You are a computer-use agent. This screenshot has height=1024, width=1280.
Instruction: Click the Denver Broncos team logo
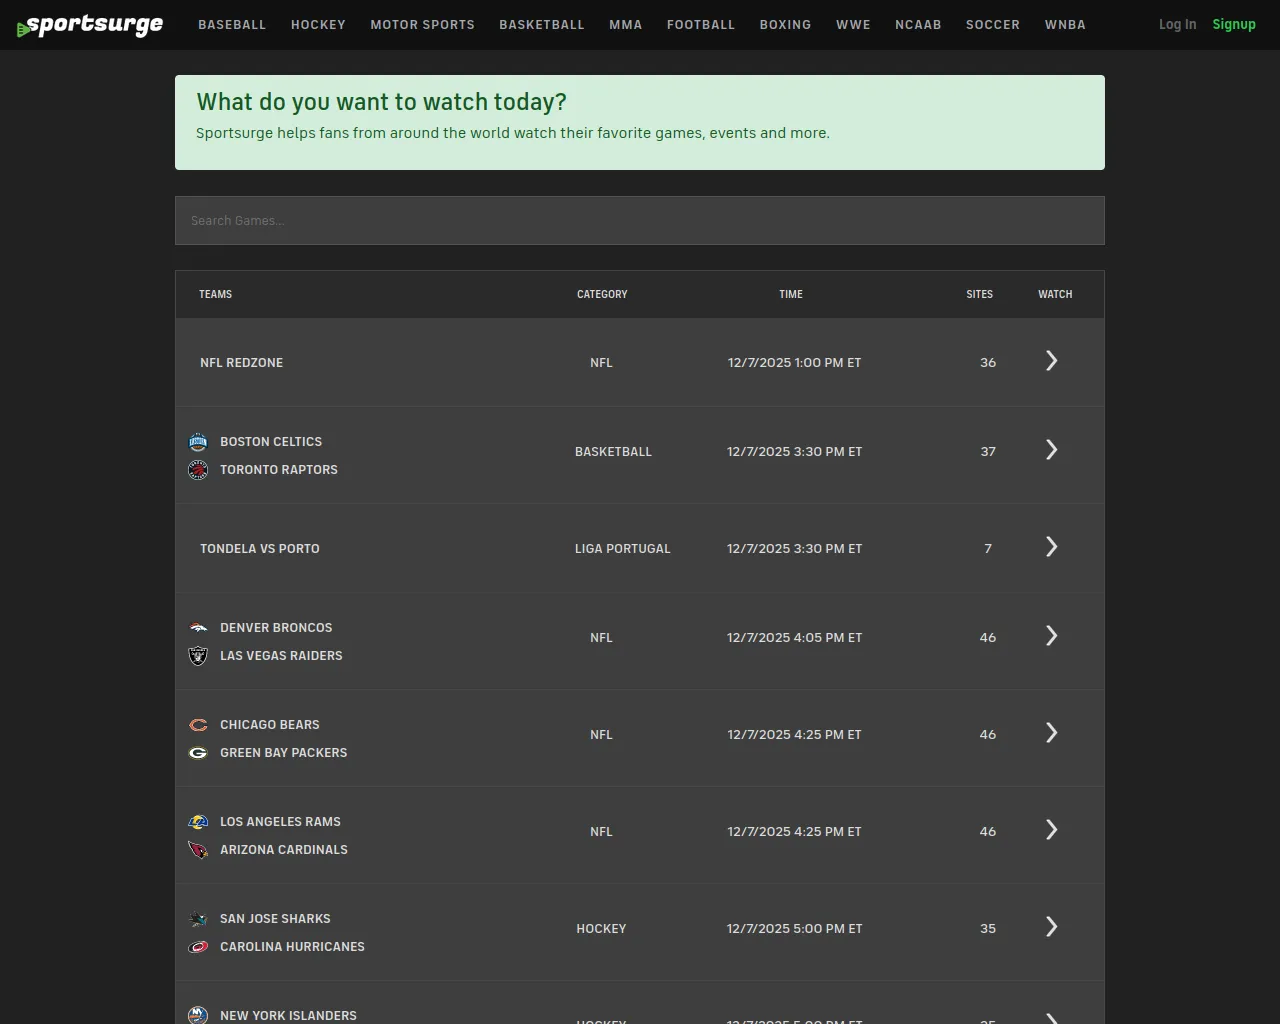coord(198,628)
